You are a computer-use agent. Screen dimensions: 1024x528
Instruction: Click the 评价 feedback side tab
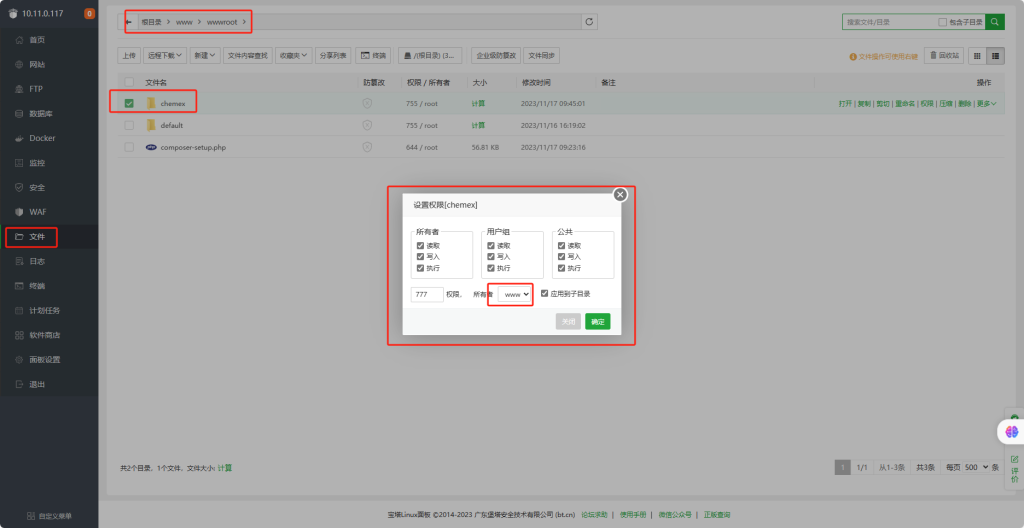pyautogui.click(x=1014, y=469)
